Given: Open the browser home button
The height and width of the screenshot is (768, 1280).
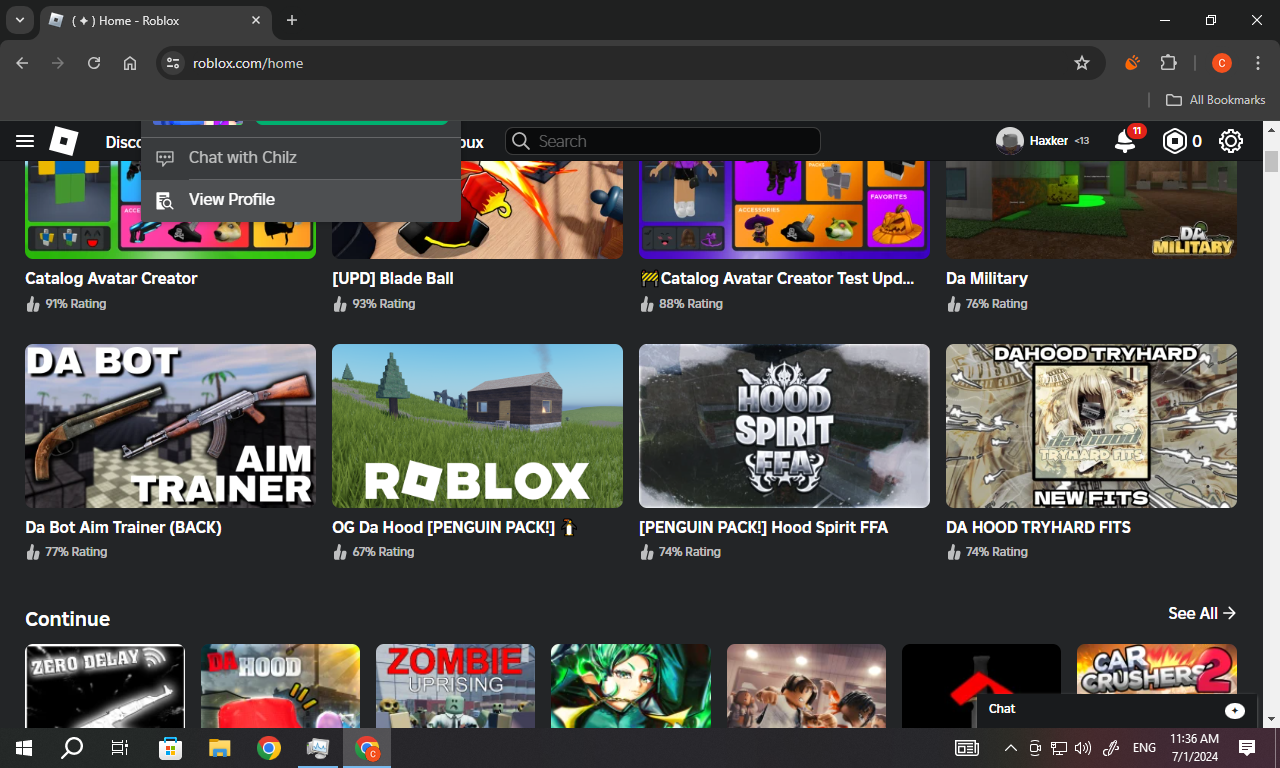Looking at the screenshot, I should click(130, 63).
